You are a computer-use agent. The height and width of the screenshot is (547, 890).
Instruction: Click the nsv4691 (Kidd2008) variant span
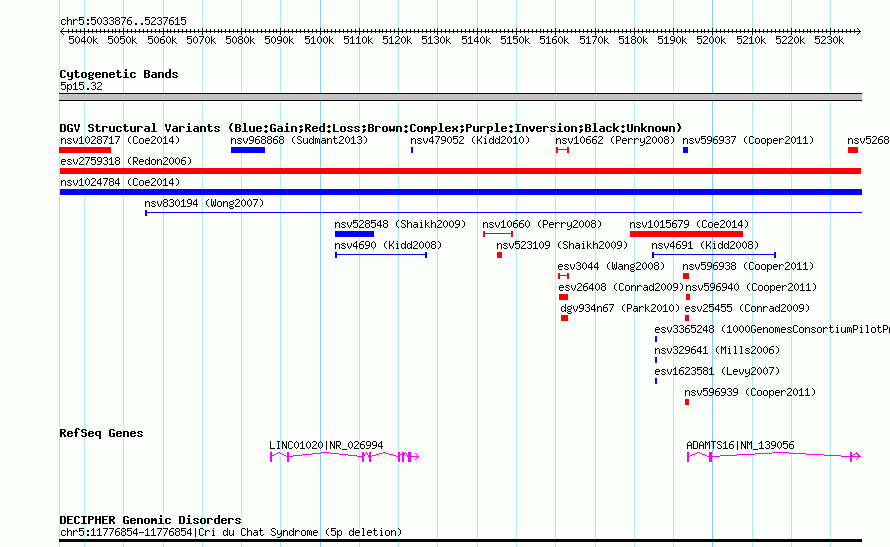coord(714,255)
